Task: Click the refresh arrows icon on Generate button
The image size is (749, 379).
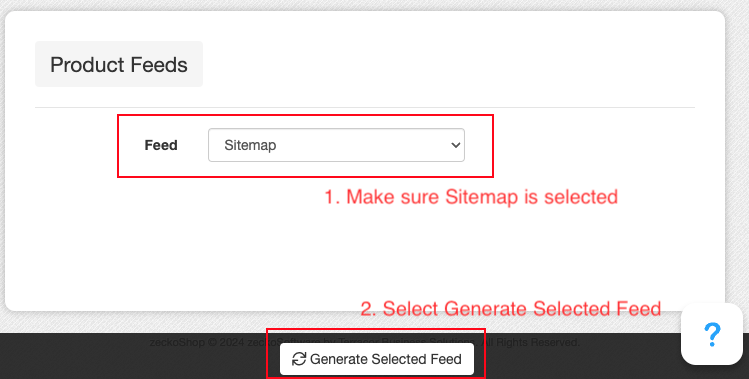Action: click(299, 359)
